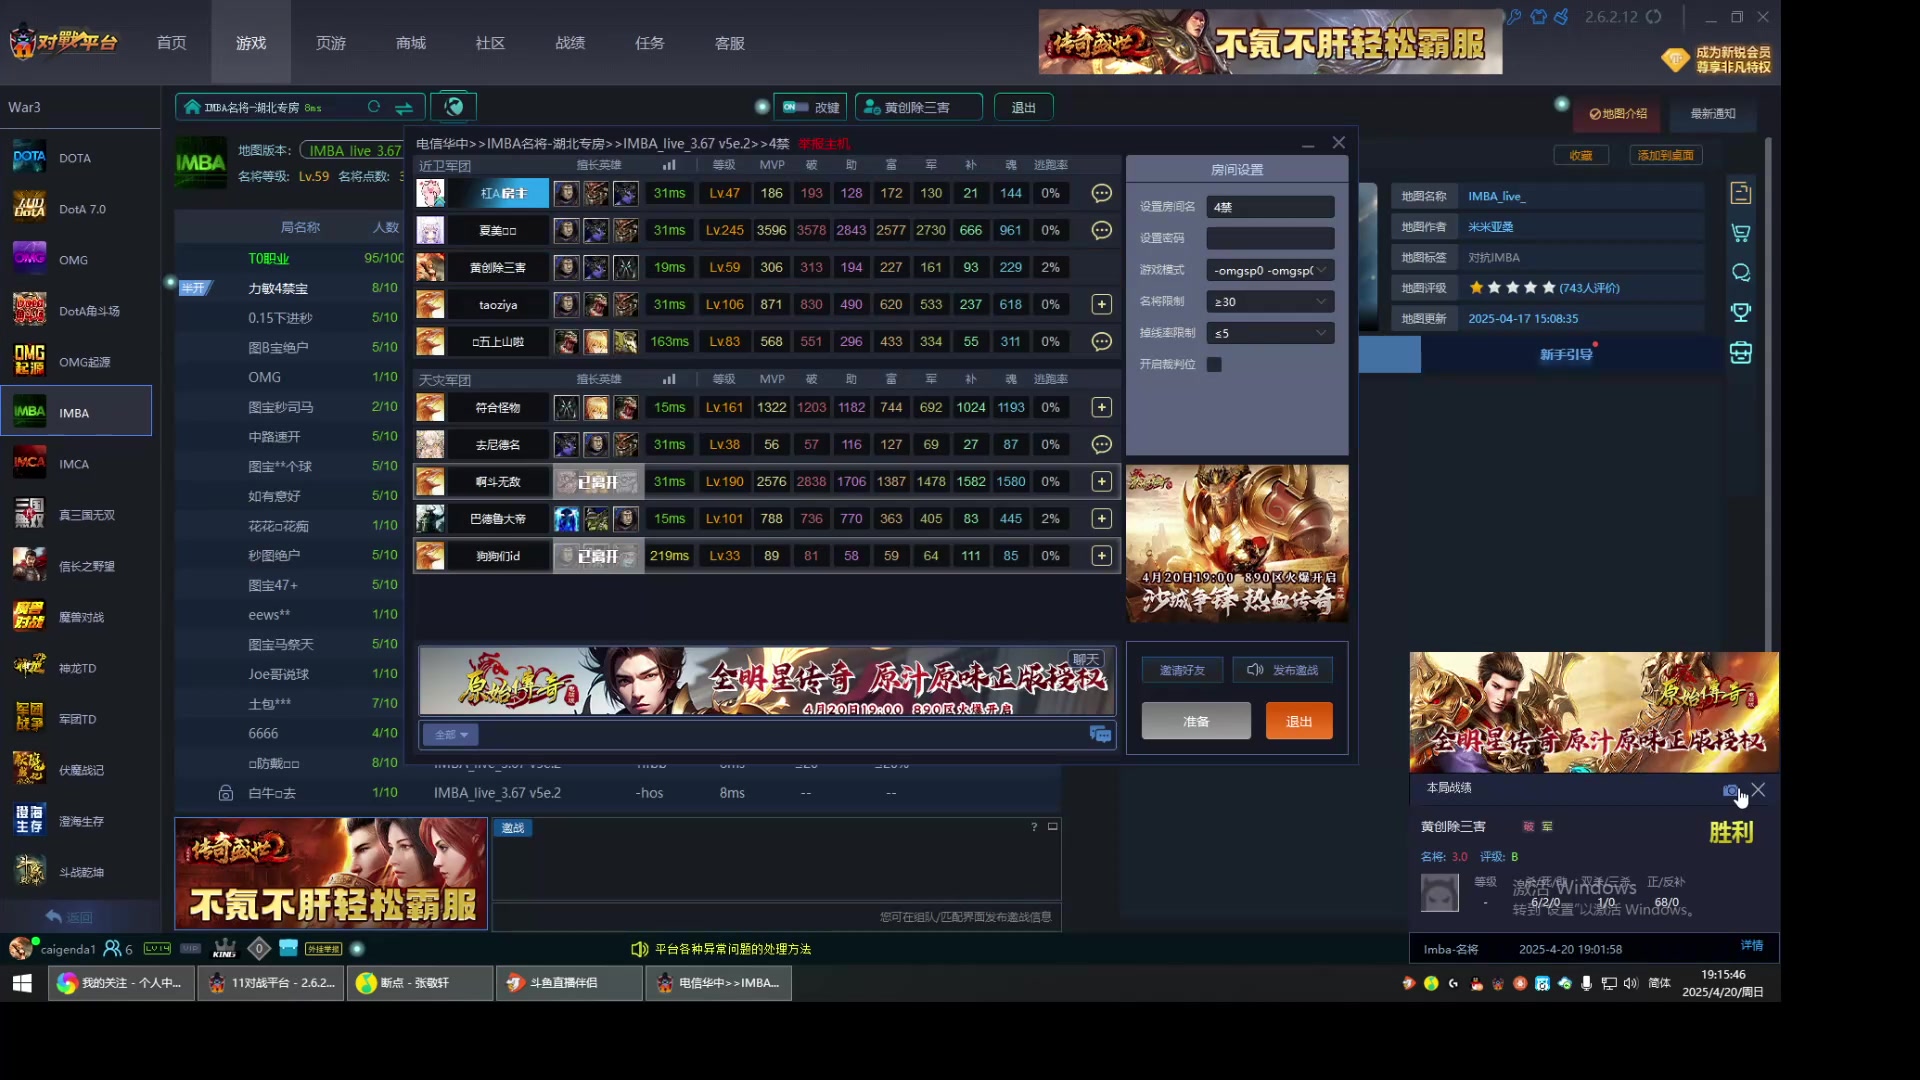Open the friends icon in bottom status bar

(x=113, y=948)
